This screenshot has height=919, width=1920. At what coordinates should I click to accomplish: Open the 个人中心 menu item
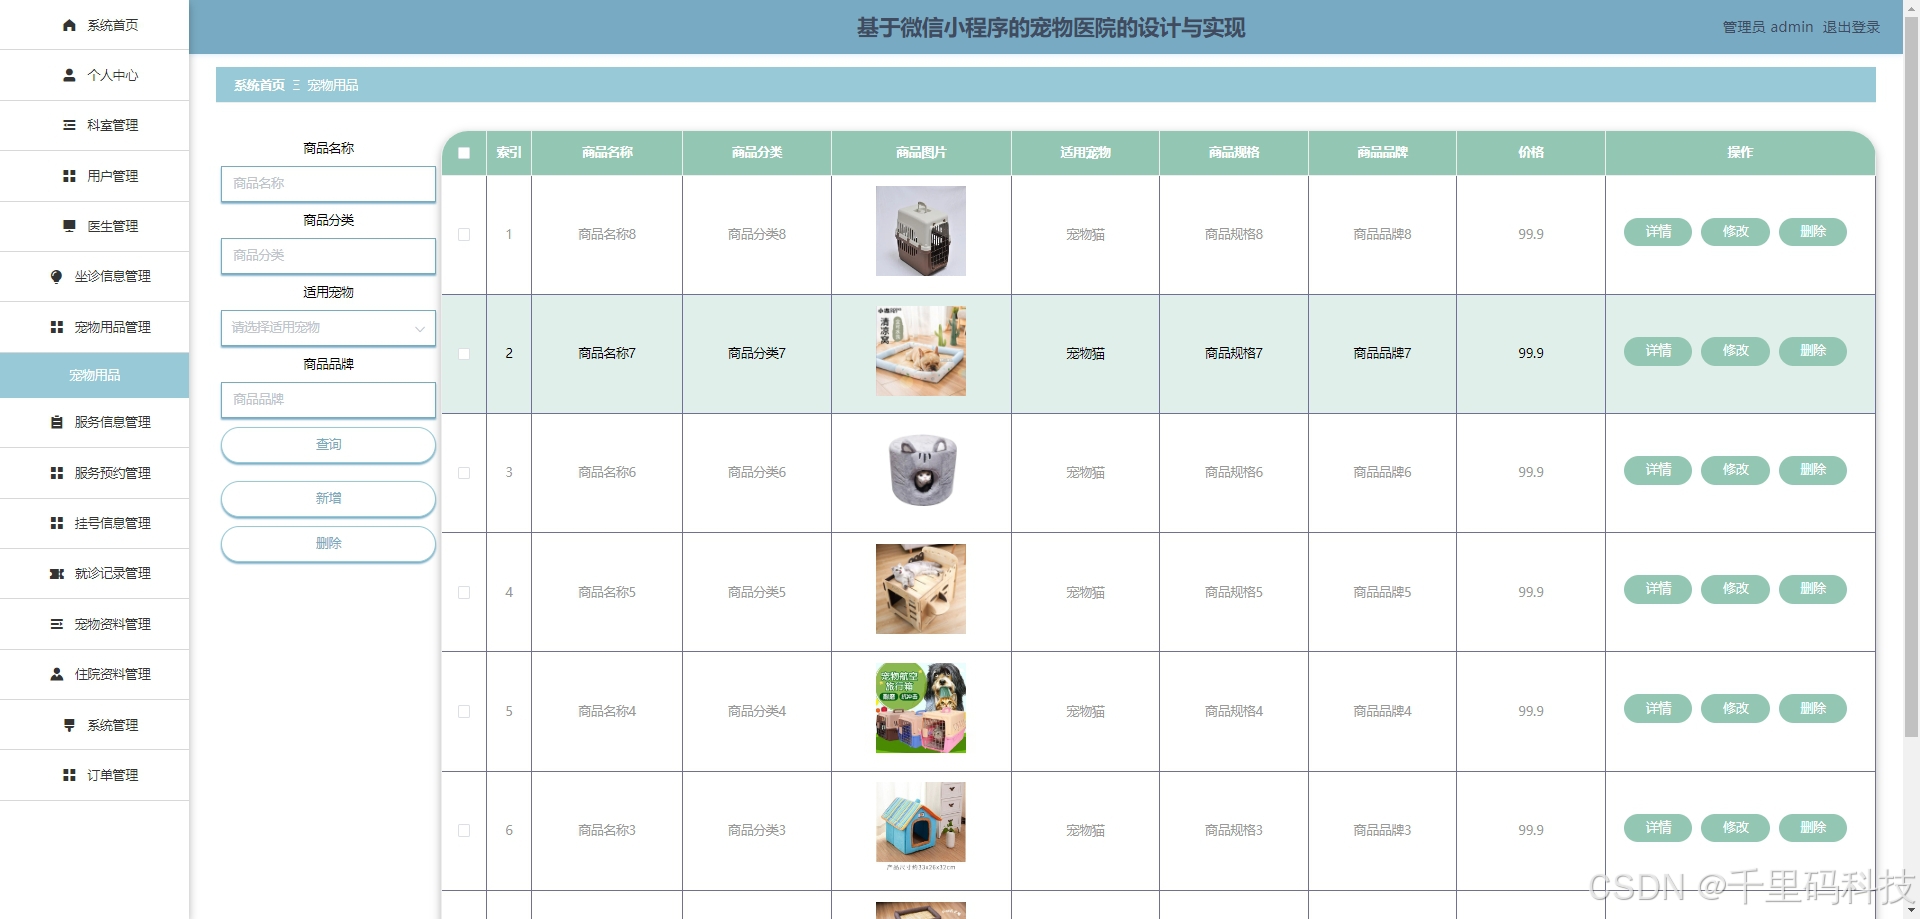(x=94, y=75)
